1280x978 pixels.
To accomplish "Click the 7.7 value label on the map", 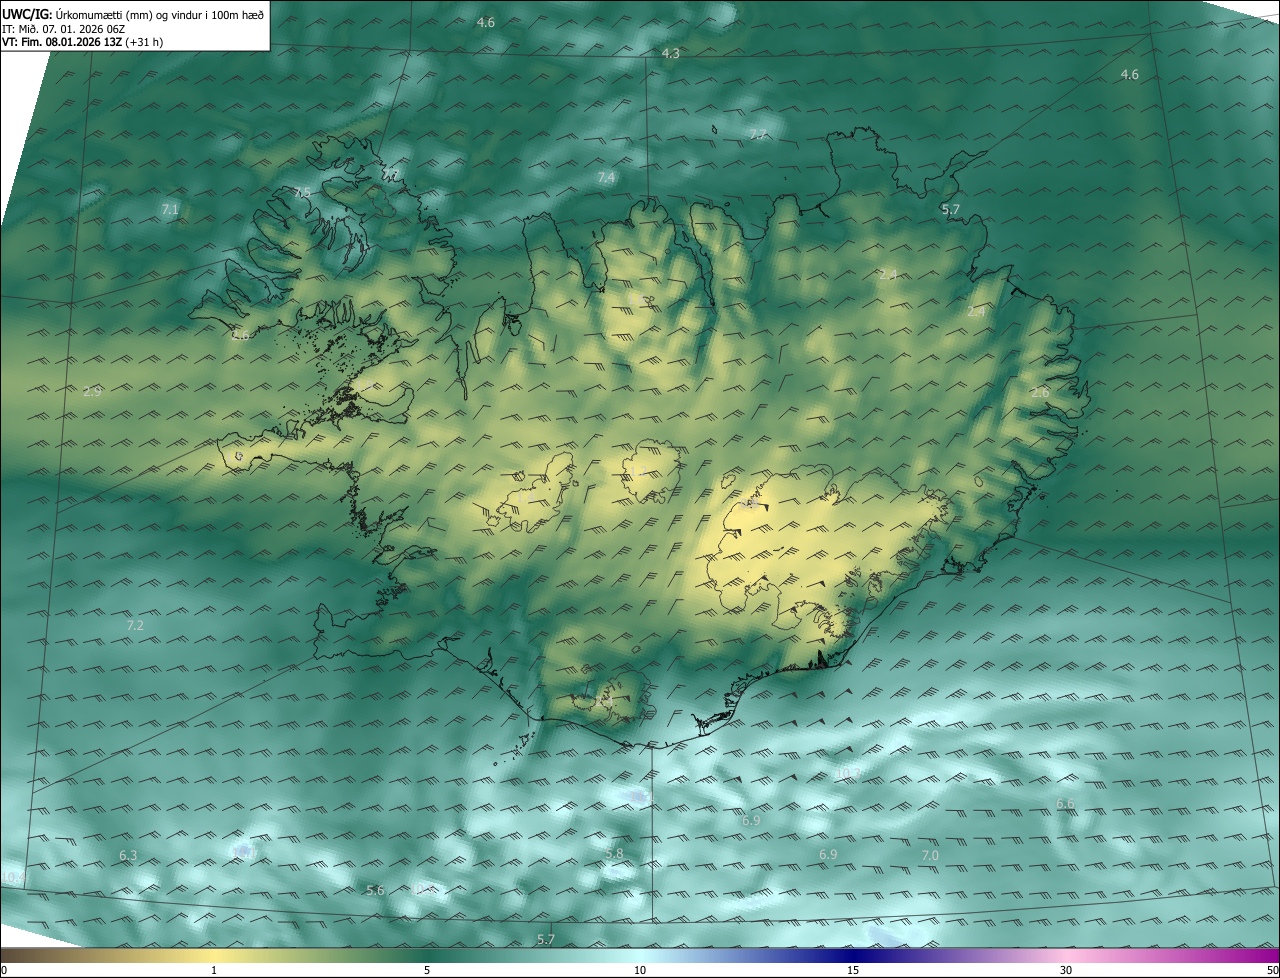I will (758, 135).
